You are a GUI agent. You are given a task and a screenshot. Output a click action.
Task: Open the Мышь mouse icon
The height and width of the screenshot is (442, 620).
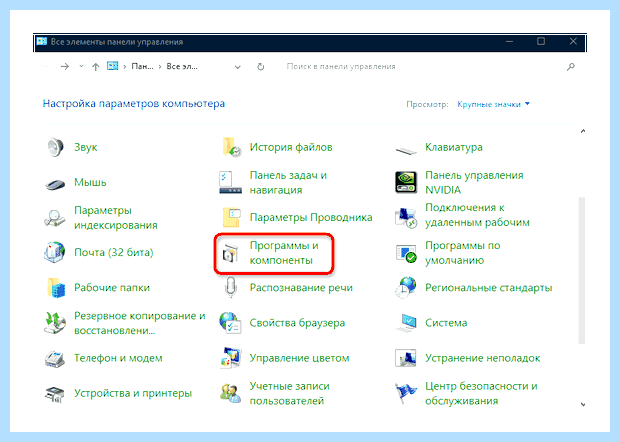point(55,184)
